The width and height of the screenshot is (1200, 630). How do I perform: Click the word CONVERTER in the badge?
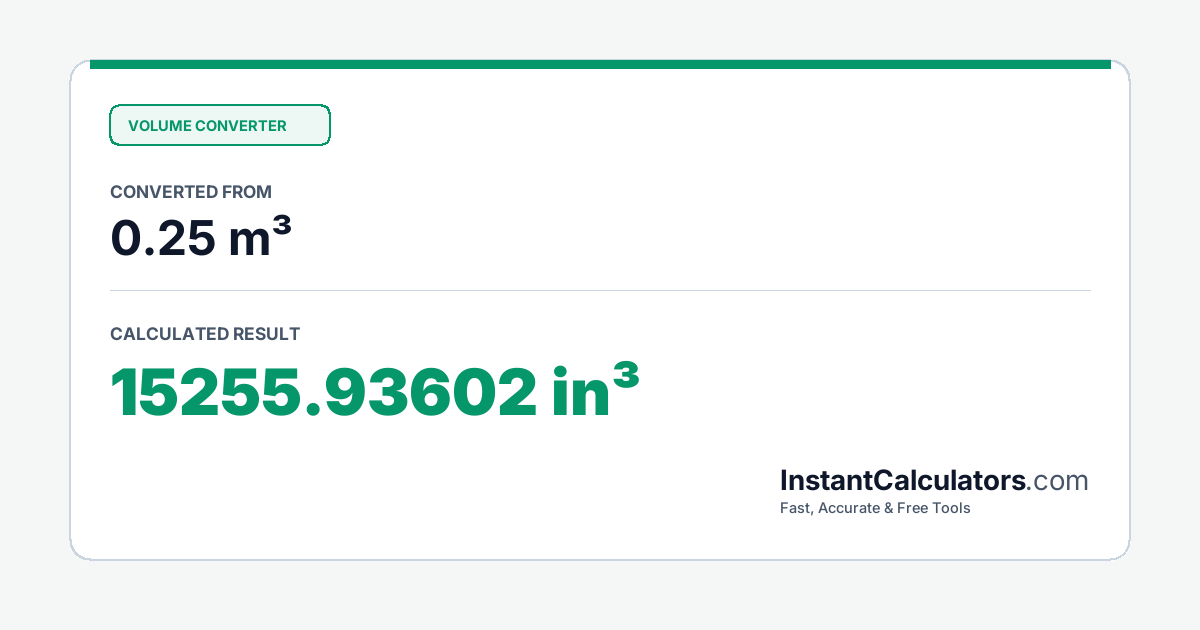(x=240, y=126)
